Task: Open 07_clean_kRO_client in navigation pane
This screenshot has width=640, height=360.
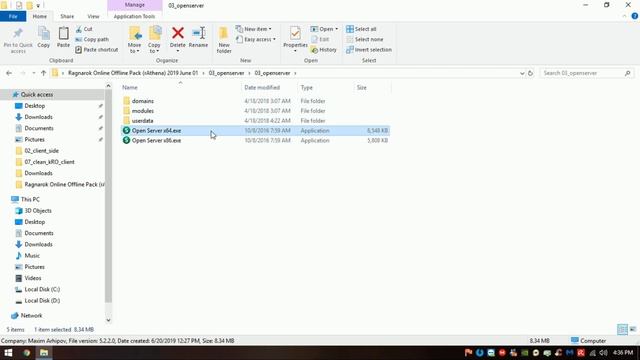Action: (x=49, y=162)
